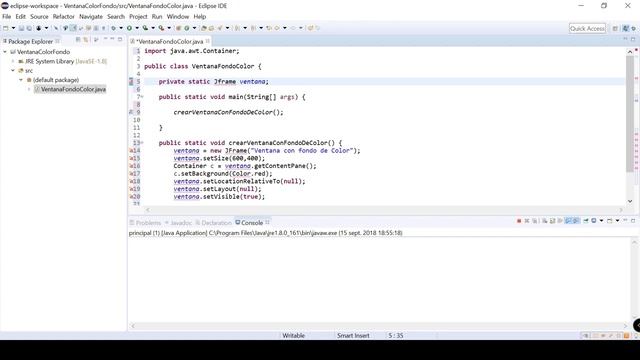Collapse the main method fold on line 7
This screenshot has height=360, width=640.
(142, 97)
